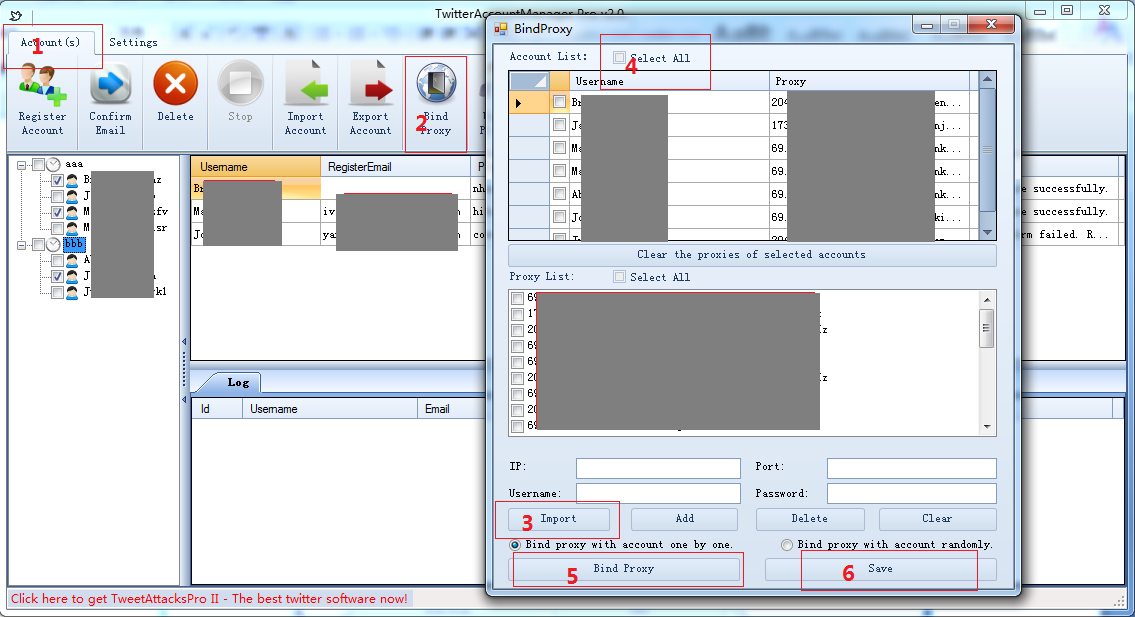The image size is (1135, 617).
Task: Click the Proxy column header in BindProxy
Action: (x=870, y=81)
